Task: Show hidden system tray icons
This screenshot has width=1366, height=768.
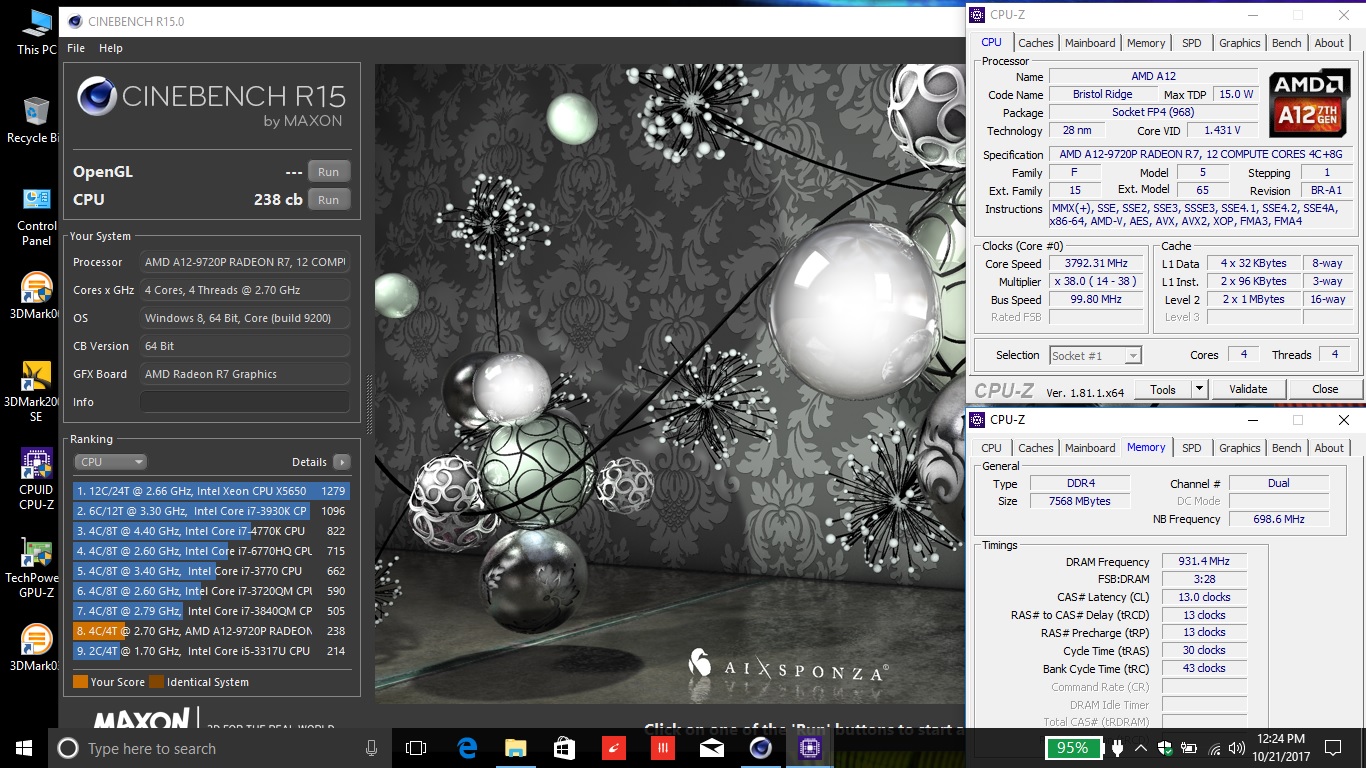Action: 1139,748
